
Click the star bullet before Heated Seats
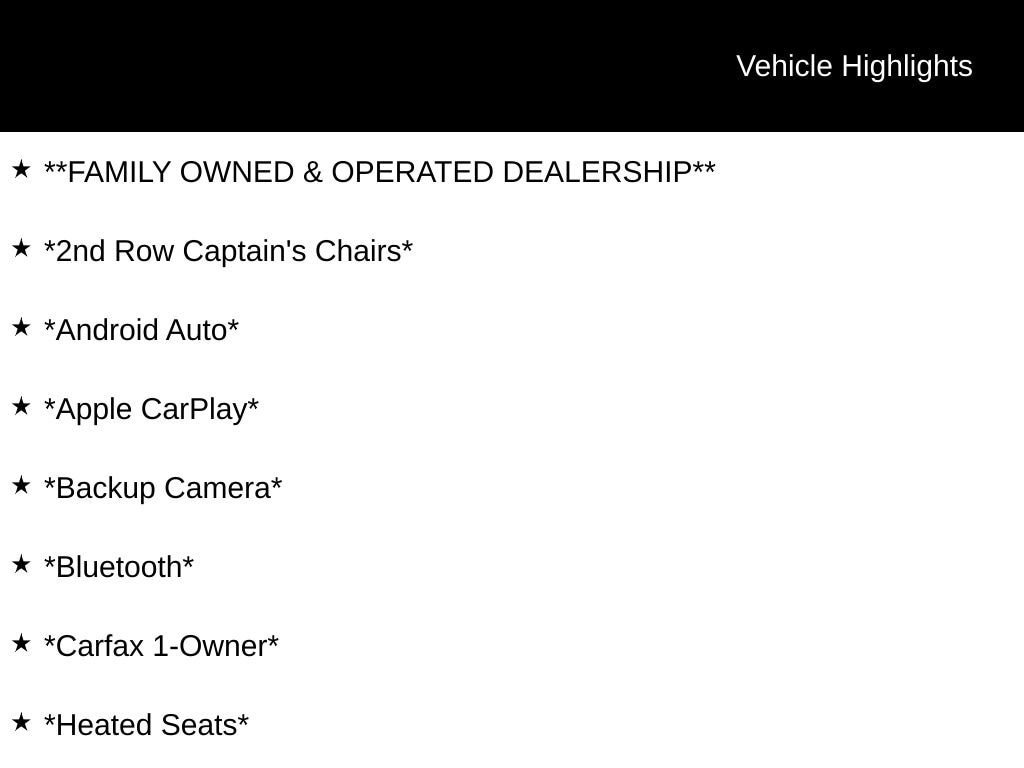pos(21,723)
